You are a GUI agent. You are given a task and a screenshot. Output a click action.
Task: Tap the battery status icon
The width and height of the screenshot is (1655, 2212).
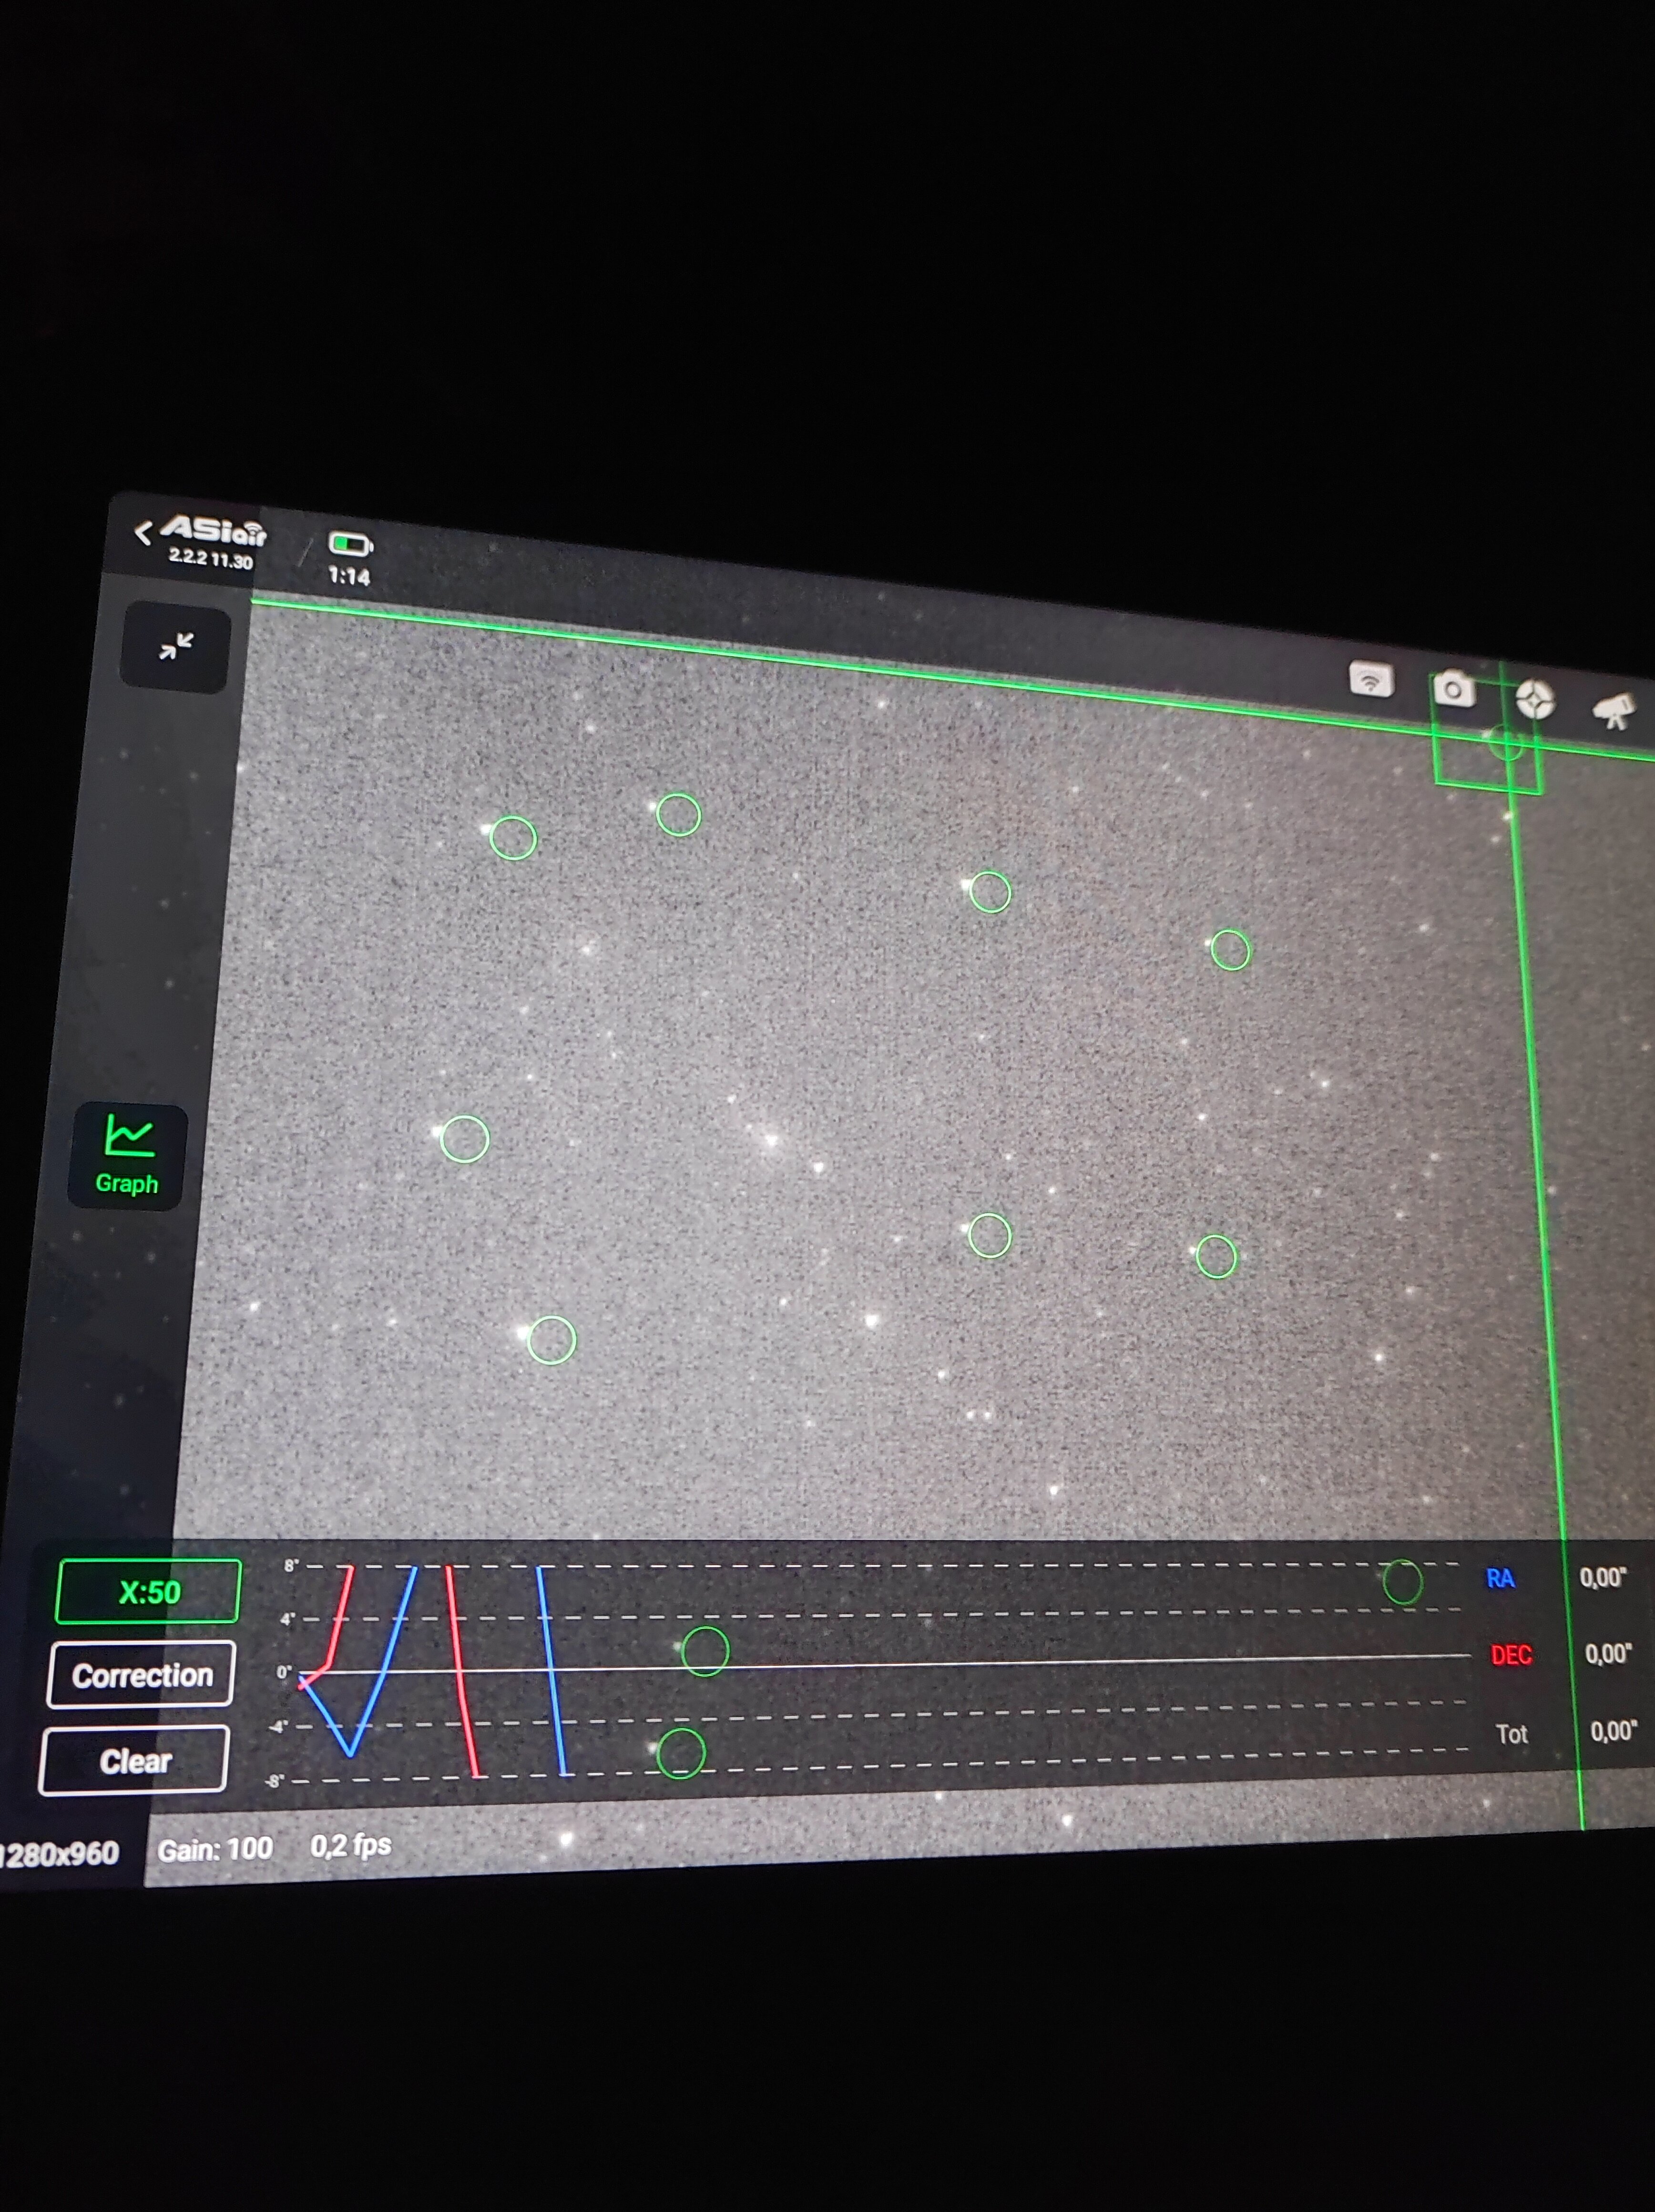coord(350,544)
